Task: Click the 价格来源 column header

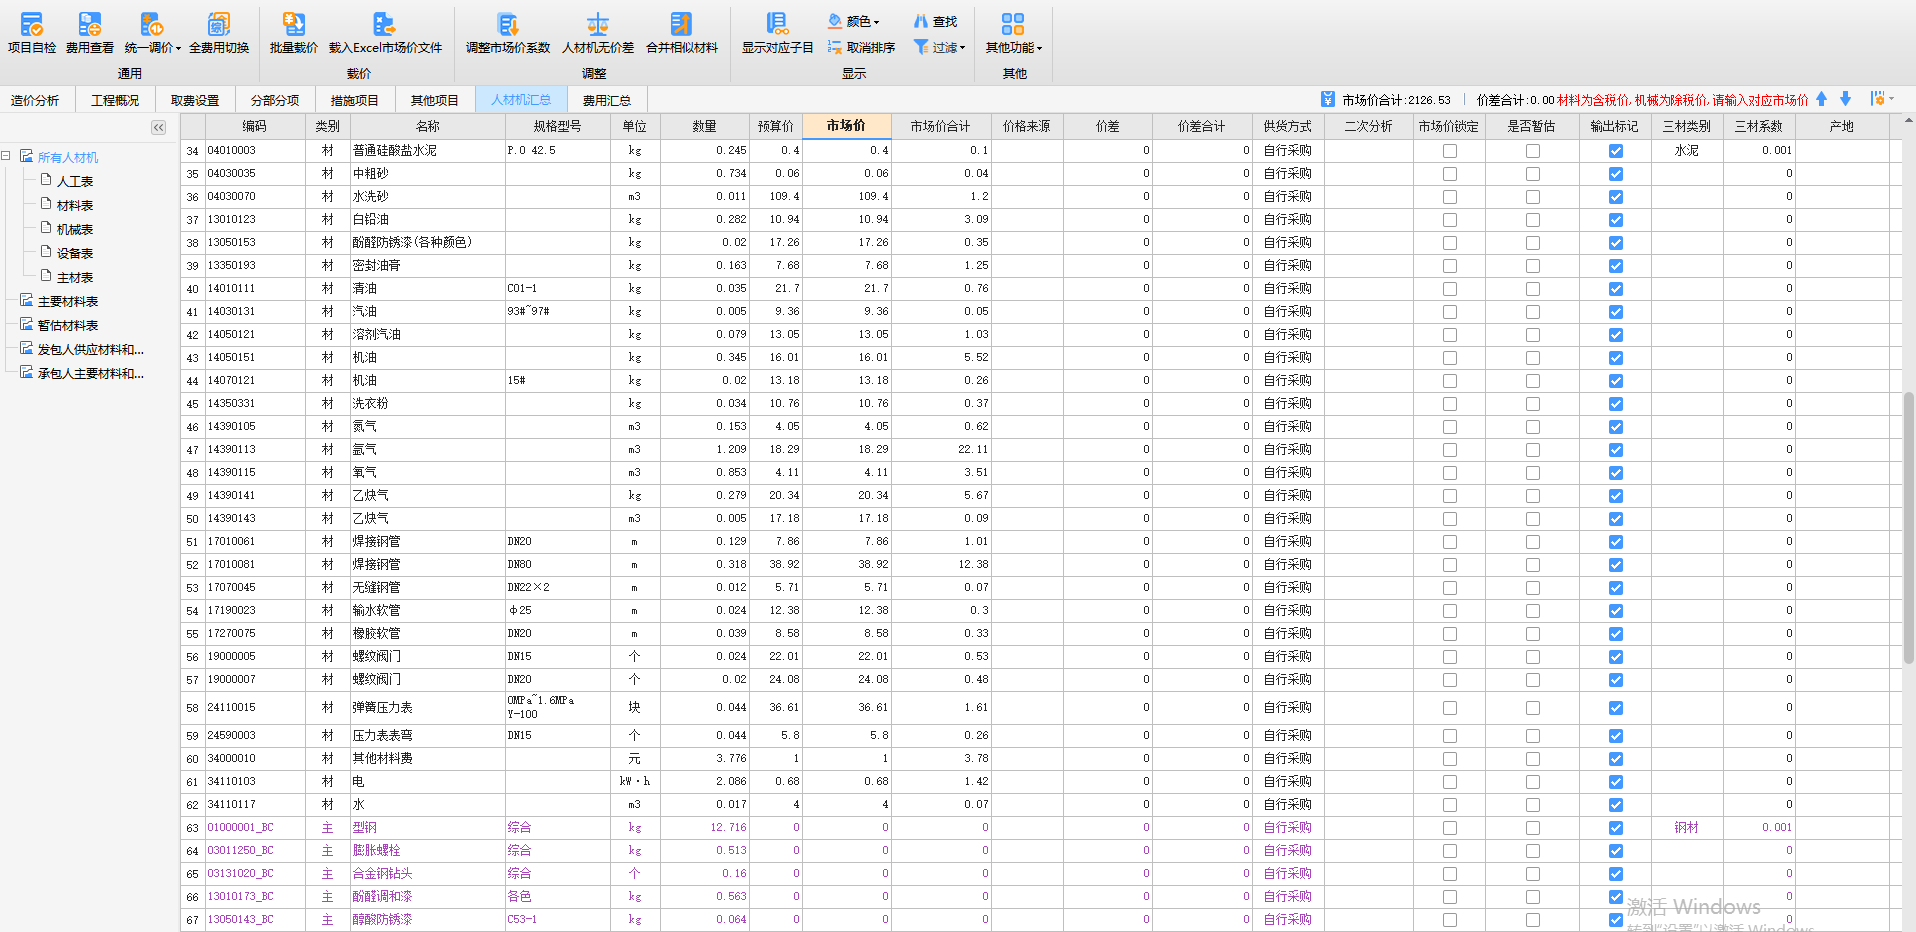Action: pos(1027,126)
